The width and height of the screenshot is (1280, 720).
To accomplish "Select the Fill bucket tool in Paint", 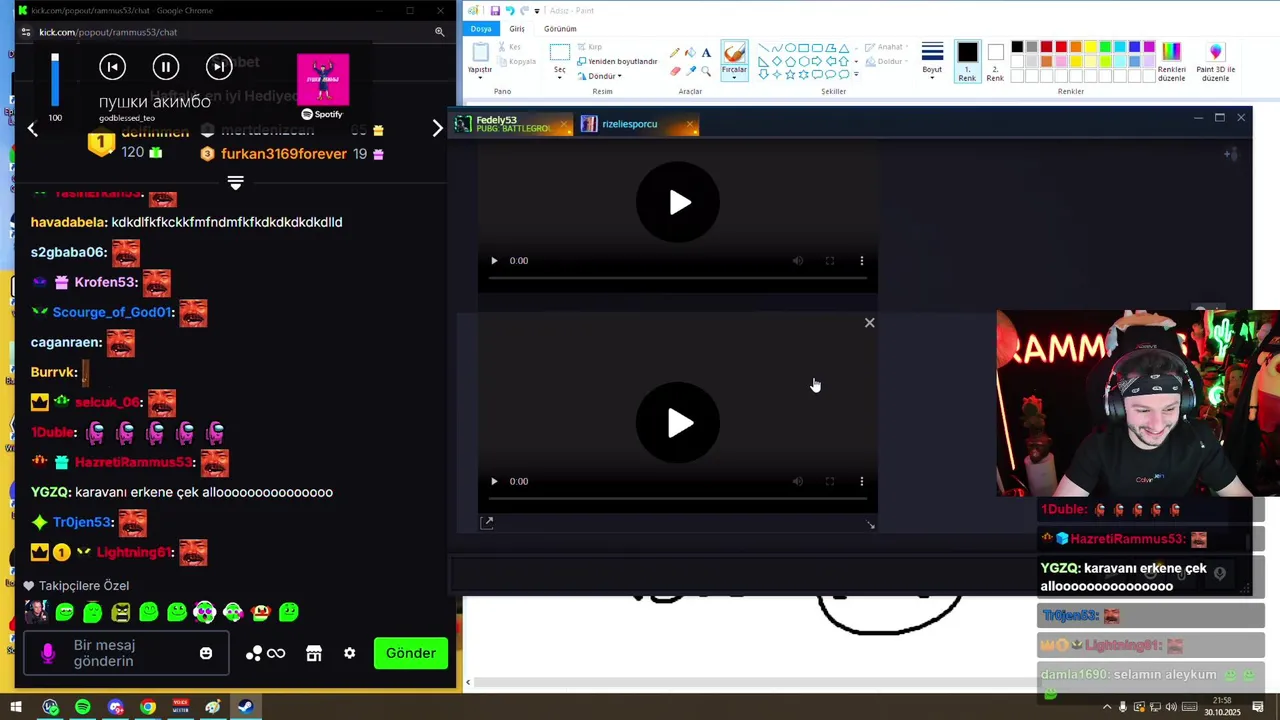I will point(690,52).
